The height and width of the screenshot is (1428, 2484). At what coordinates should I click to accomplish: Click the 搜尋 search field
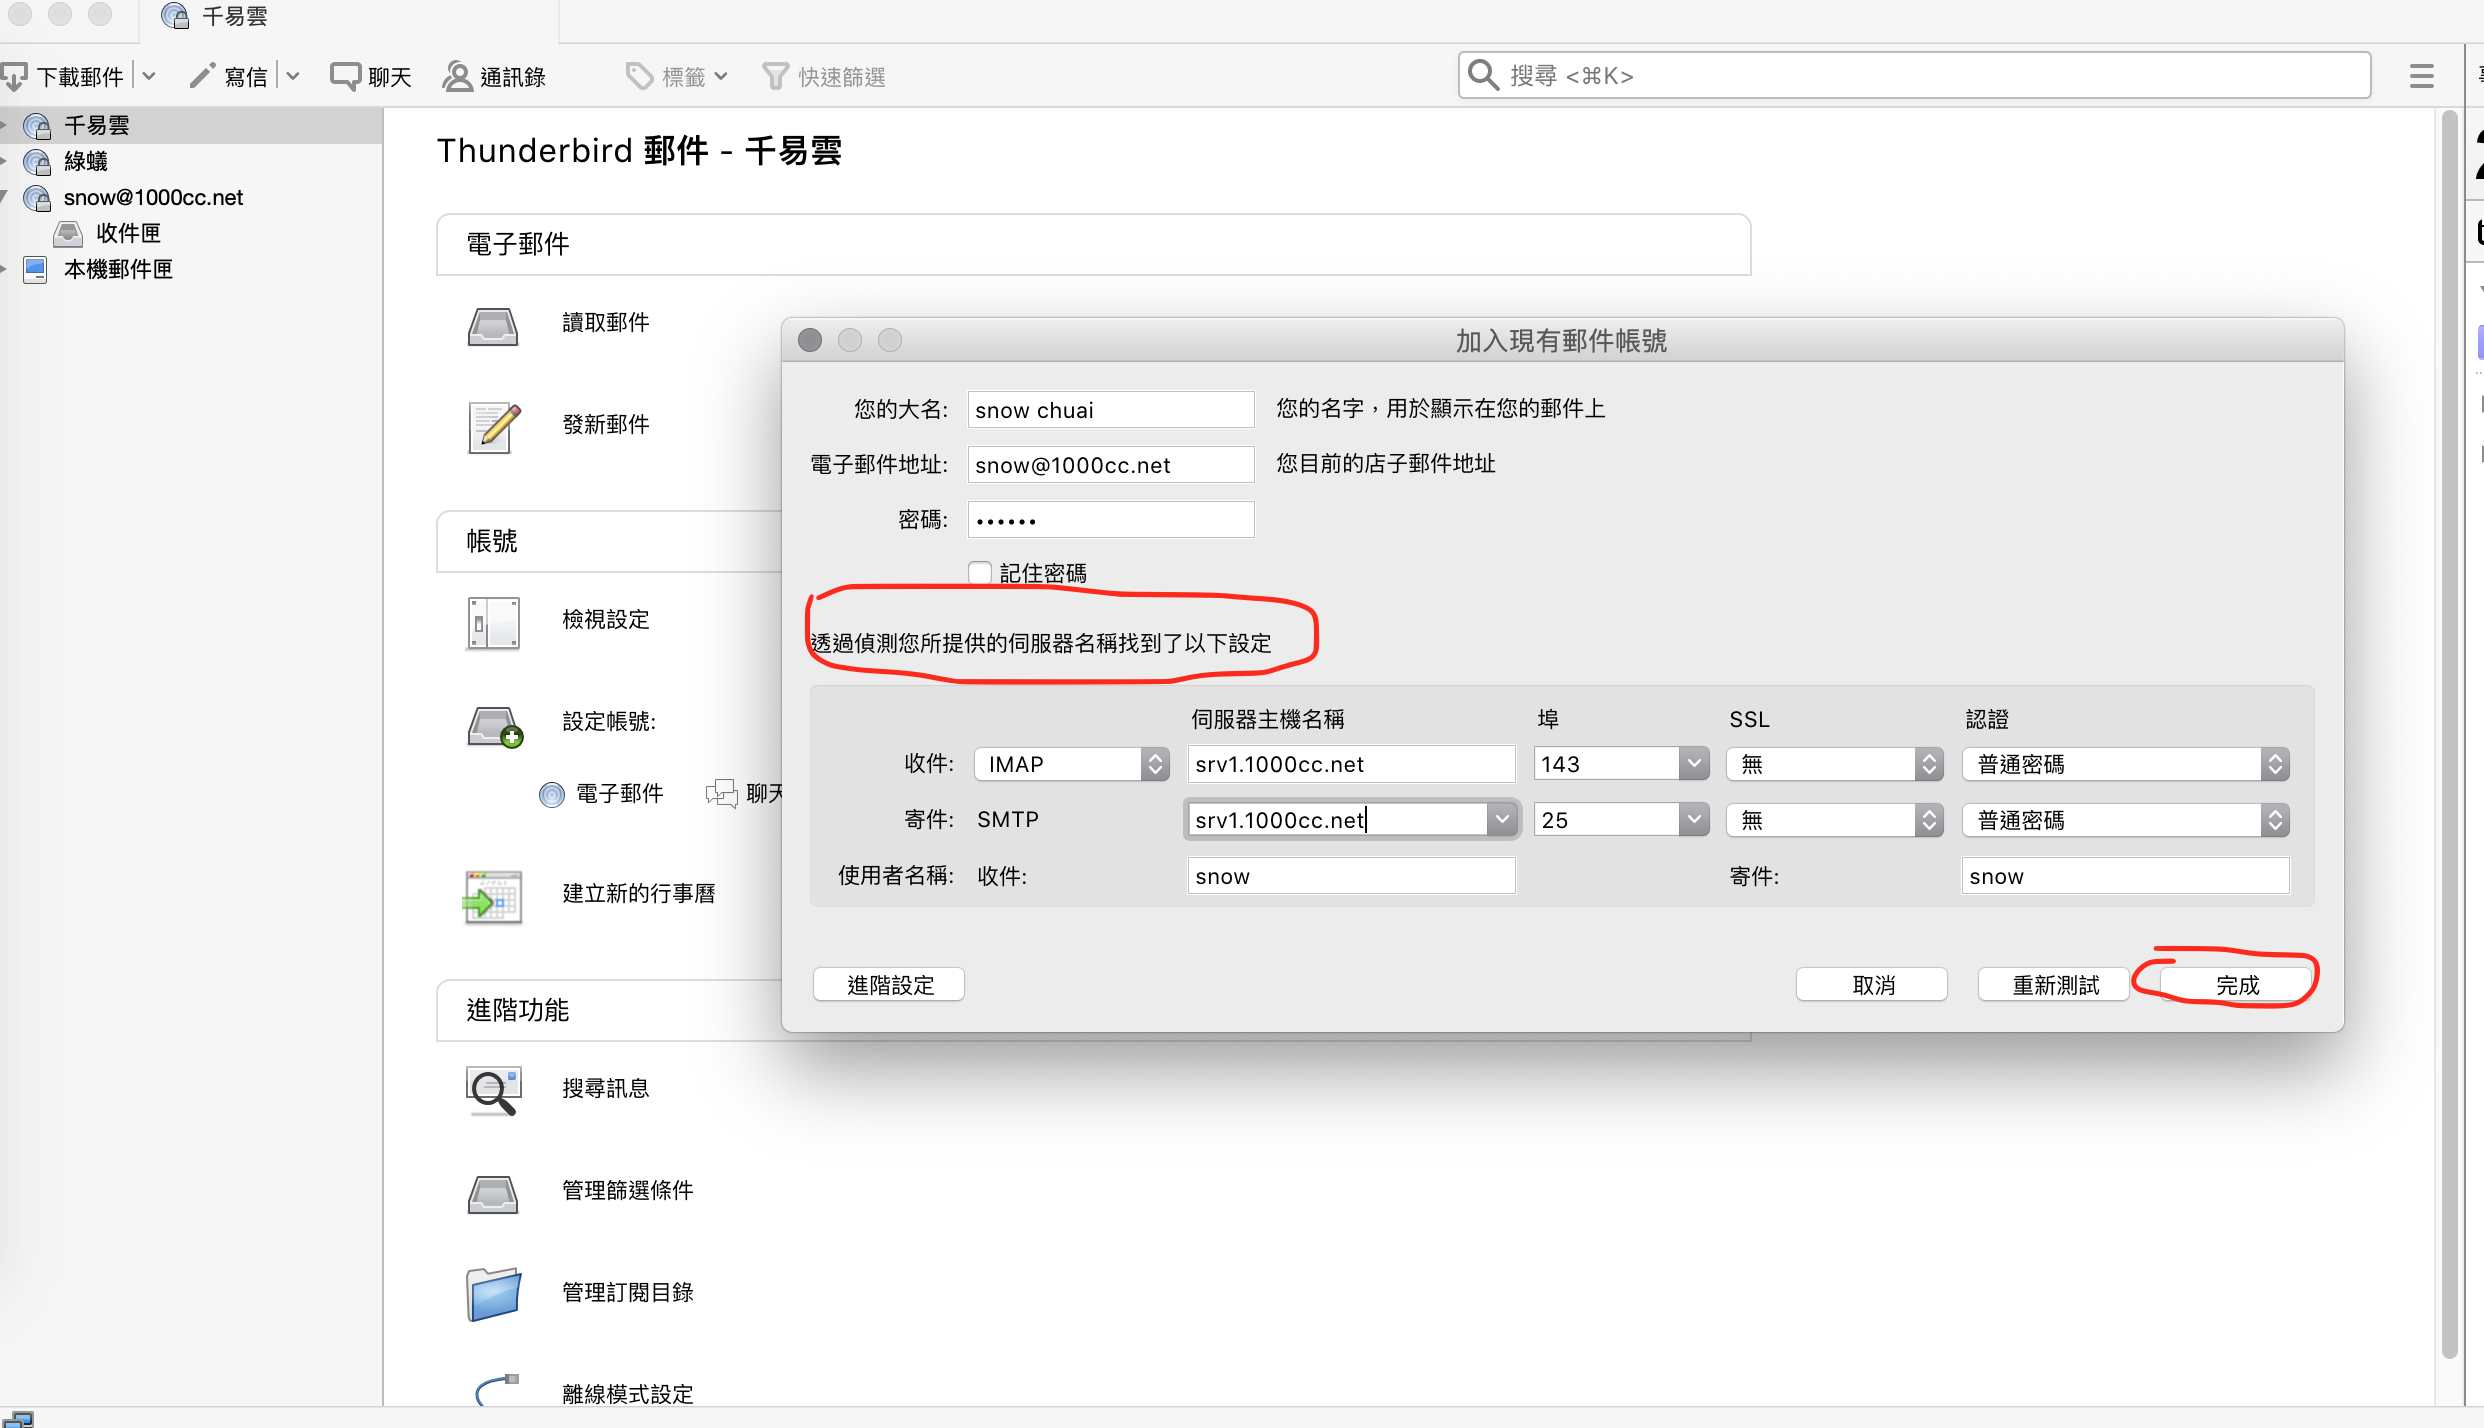[1914, 76]
